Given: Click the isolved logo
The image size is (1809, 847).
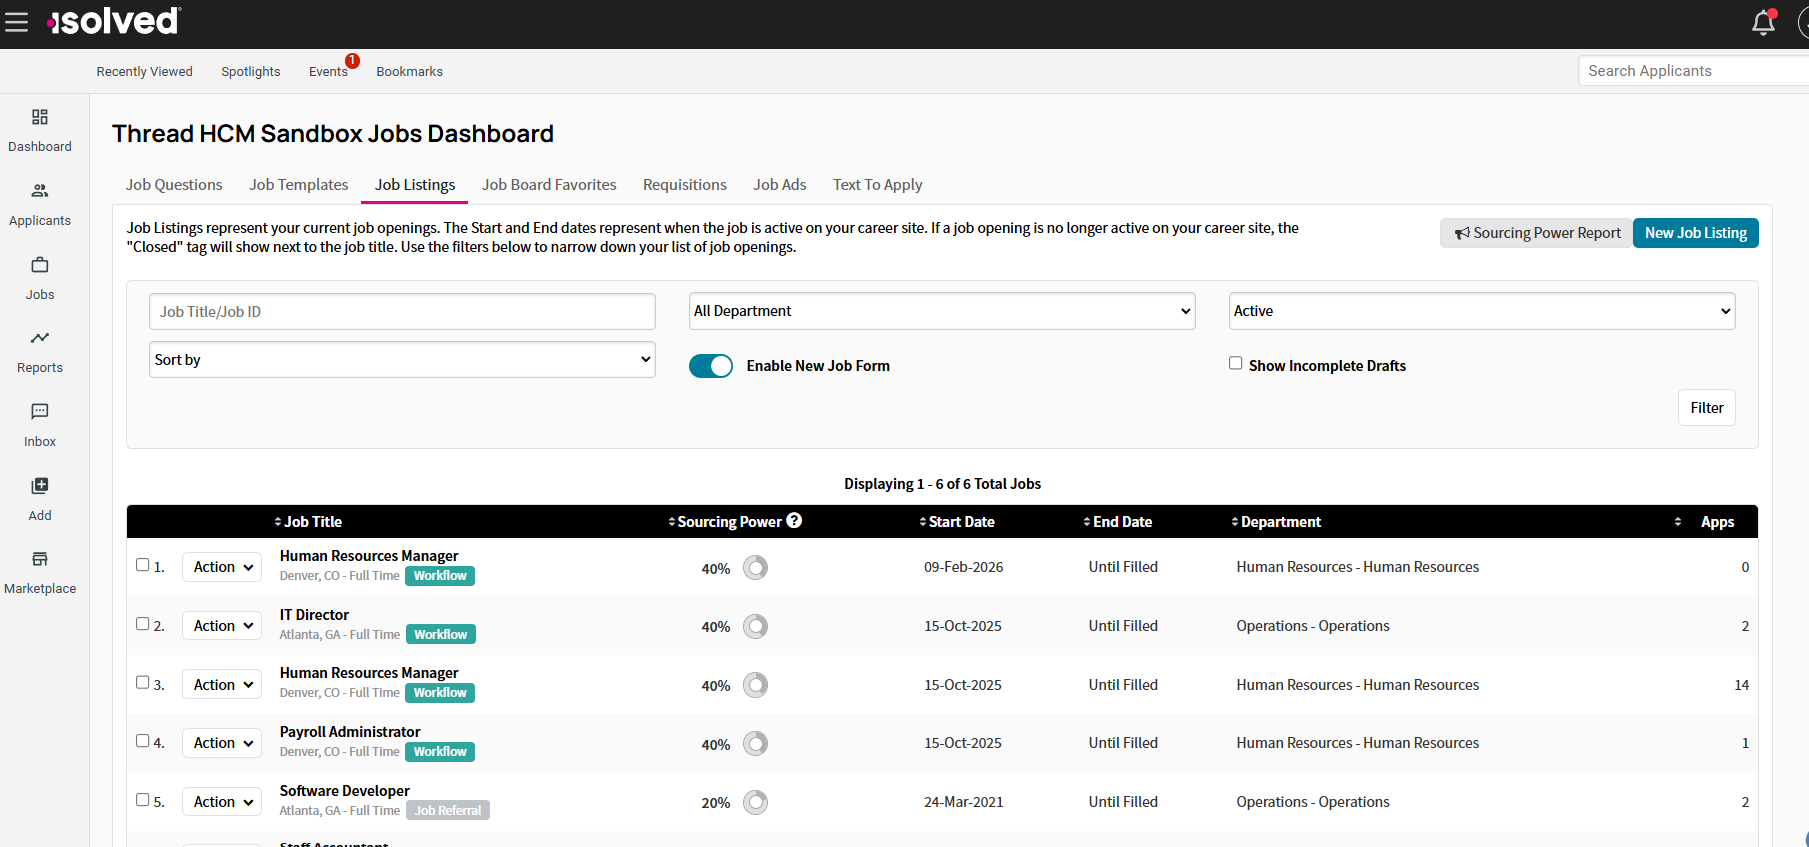Looking at the screenshot, I should coord(113,21).
